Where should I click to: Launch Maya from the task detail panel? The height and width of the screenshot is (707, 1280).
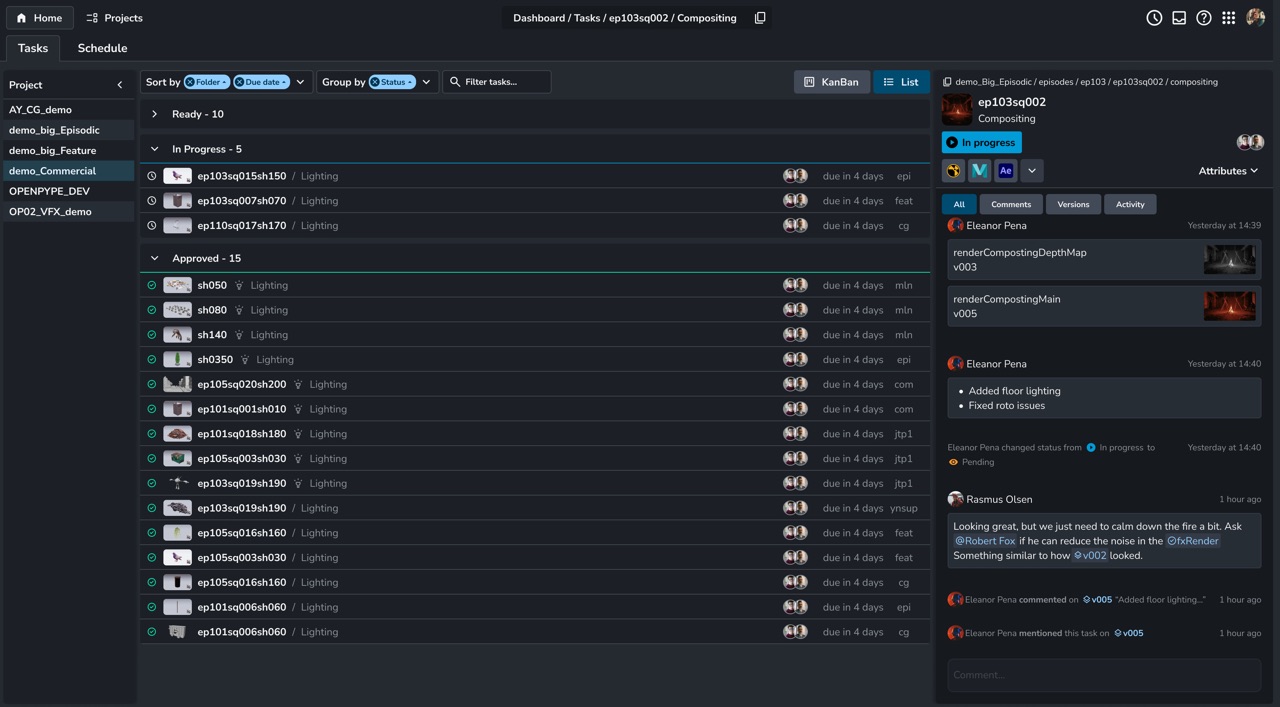[979, 170]
